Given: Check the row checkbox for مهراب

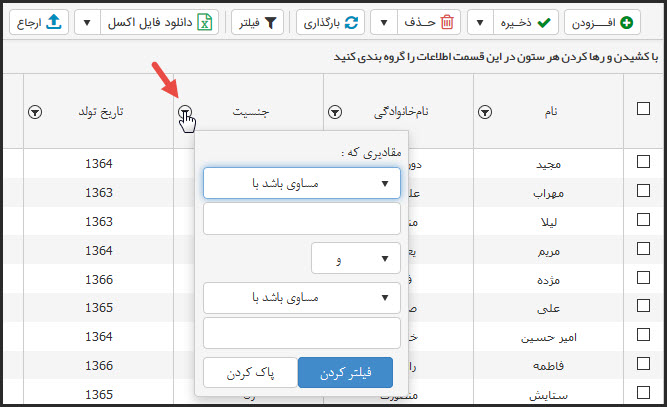Looking at the screenshot, I should (x=643, y=191).
